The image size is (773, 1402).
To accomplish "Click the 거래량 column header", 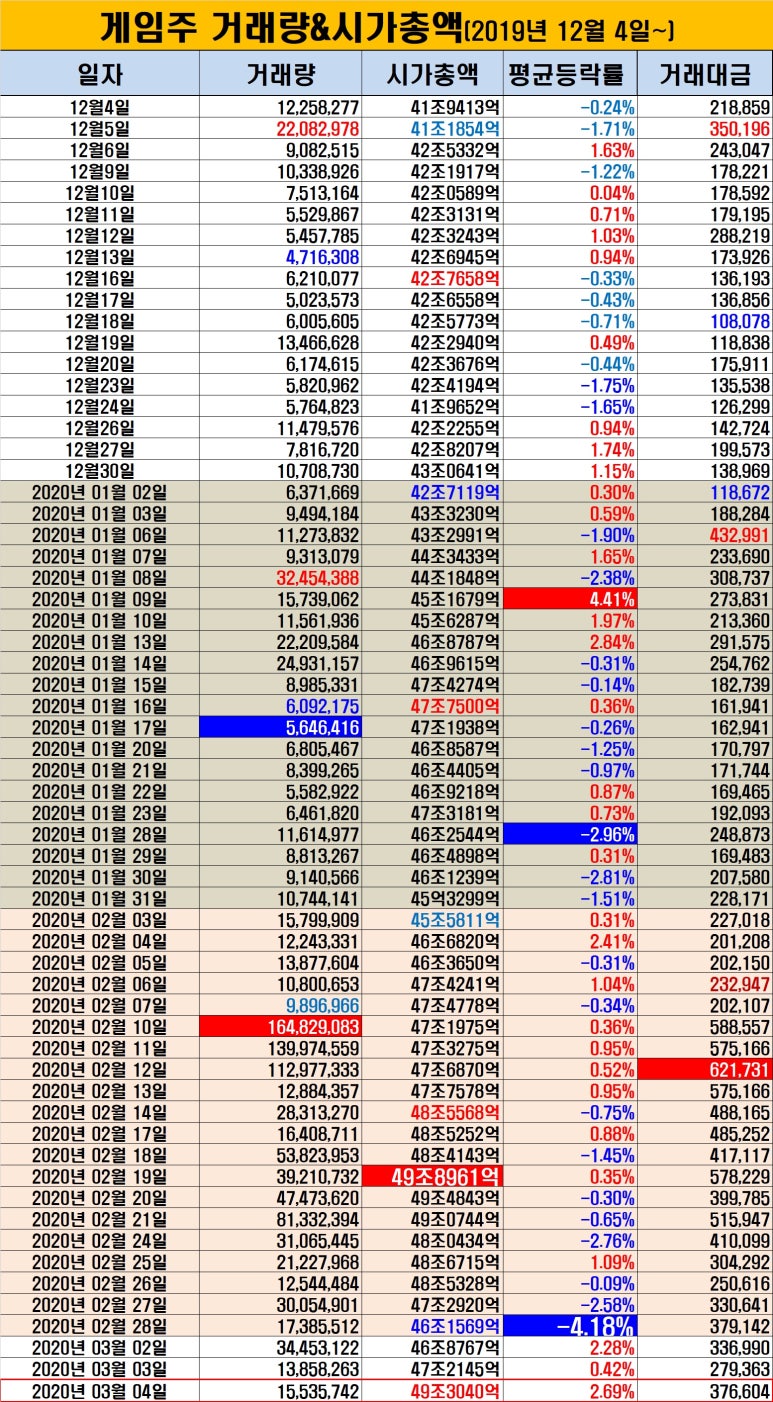I will [x=281, y=74].
